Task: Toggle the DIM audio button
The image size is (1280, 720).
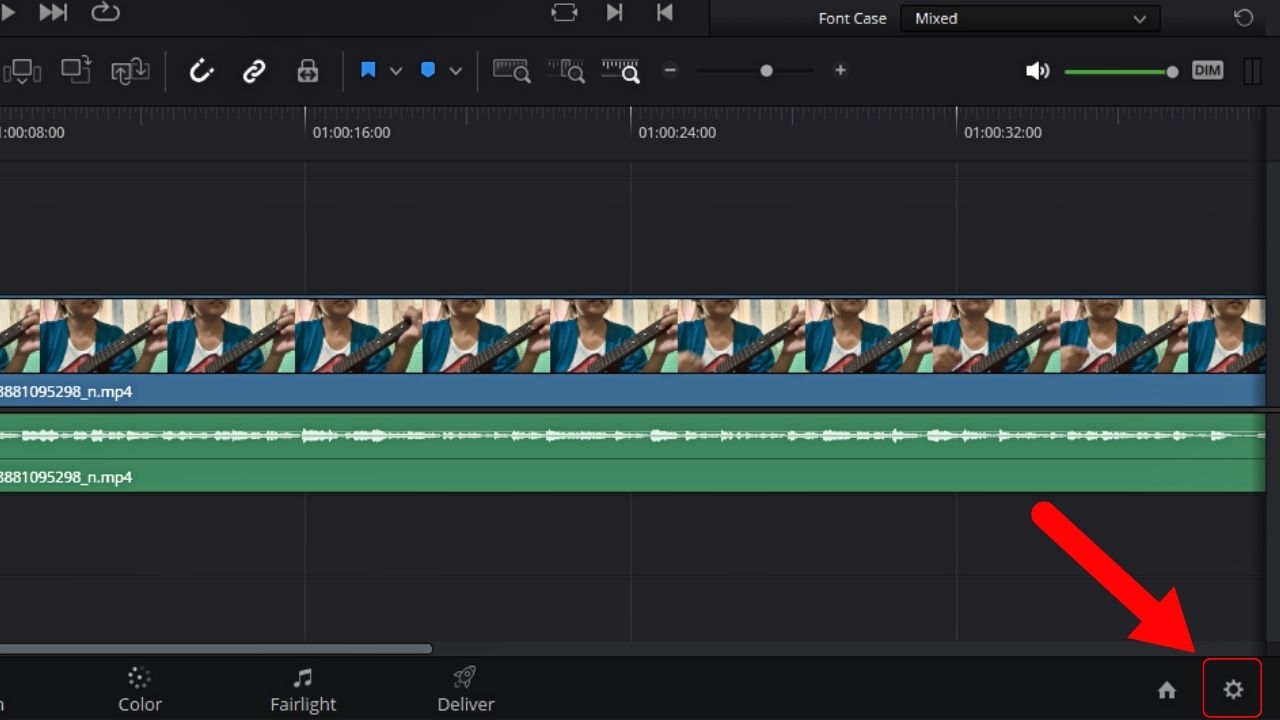Action: pos(1207,70)
